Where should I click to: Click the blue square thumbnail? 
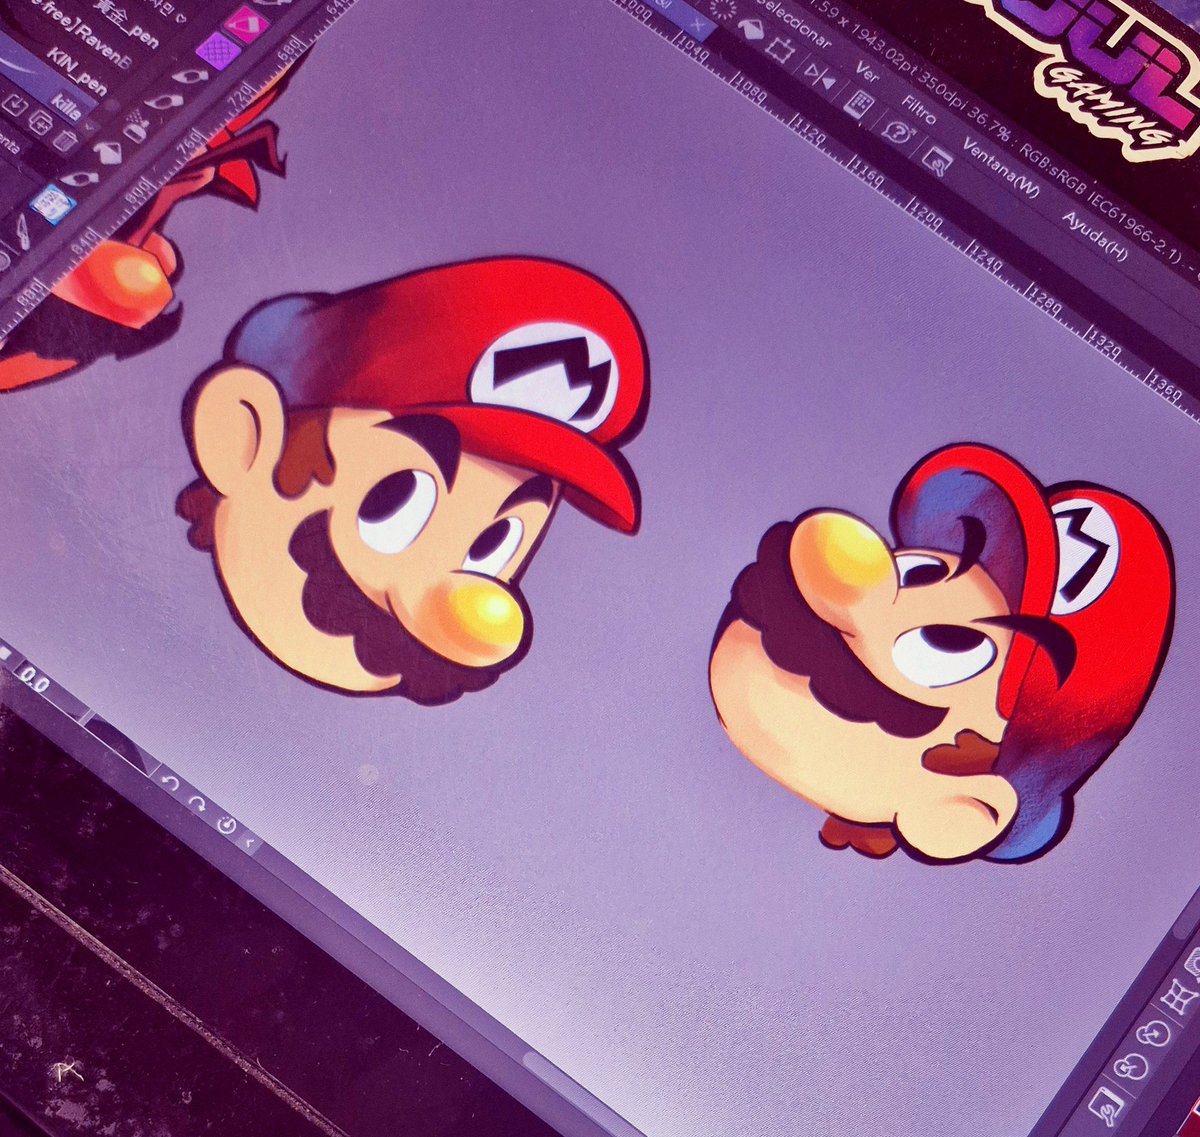[53, 204]
